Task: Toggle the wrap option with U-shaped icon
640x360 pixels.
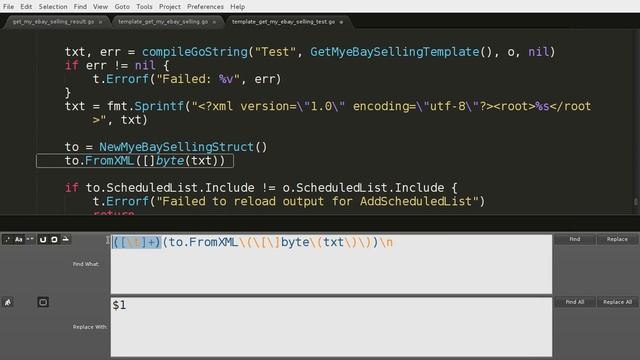Action: pos(43,240)
